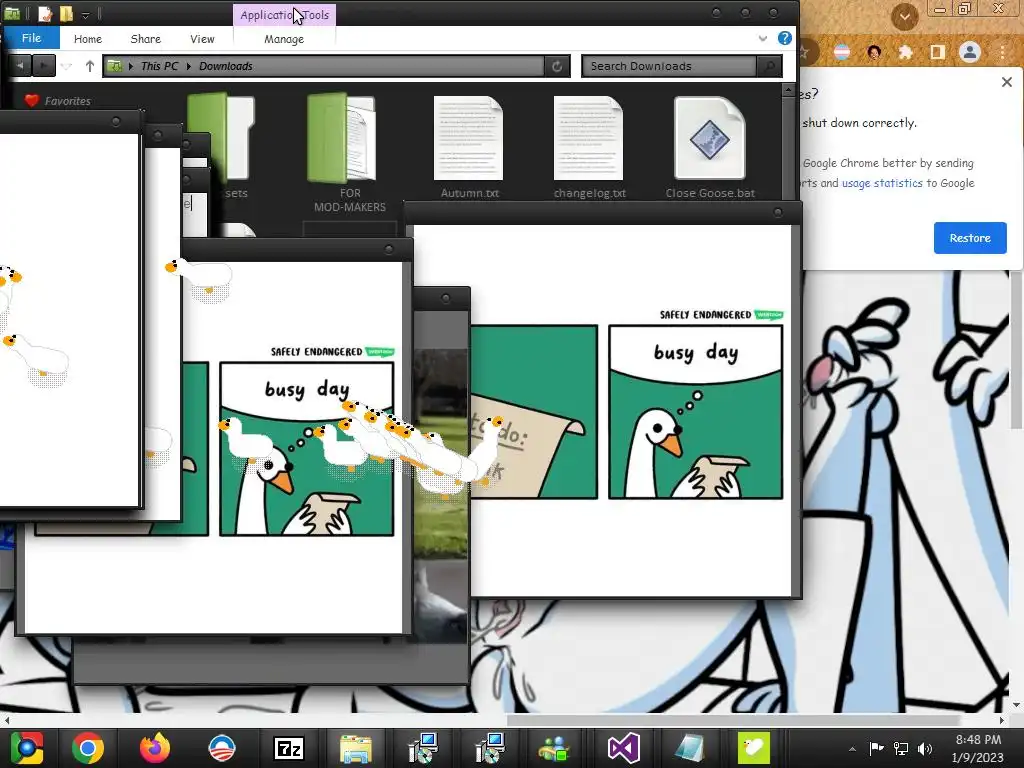Screen dimensions: 1024x768
Task: Open Customize Quick Access Toolbar dropdown
Action: coord(86,14)
